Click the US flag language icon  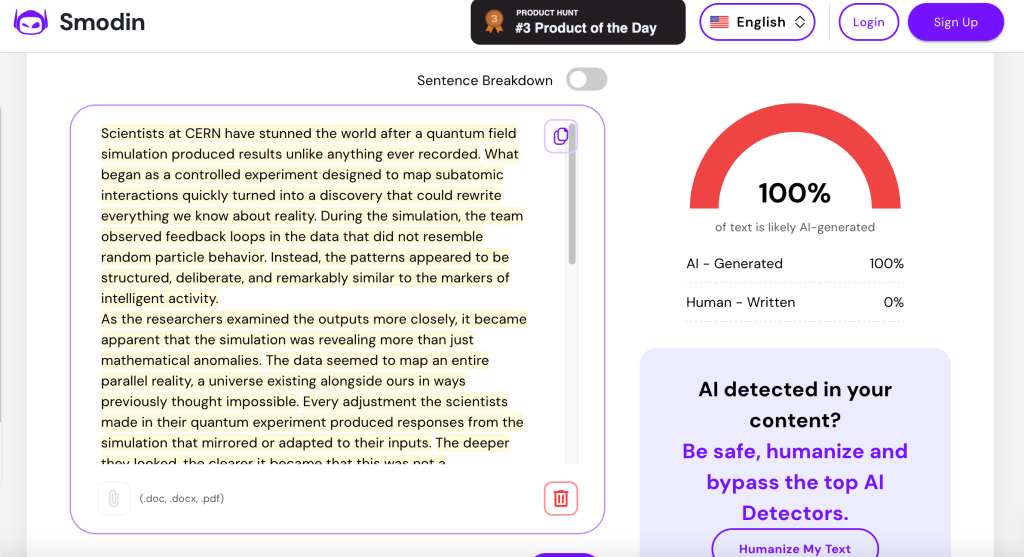click(719, 22)
